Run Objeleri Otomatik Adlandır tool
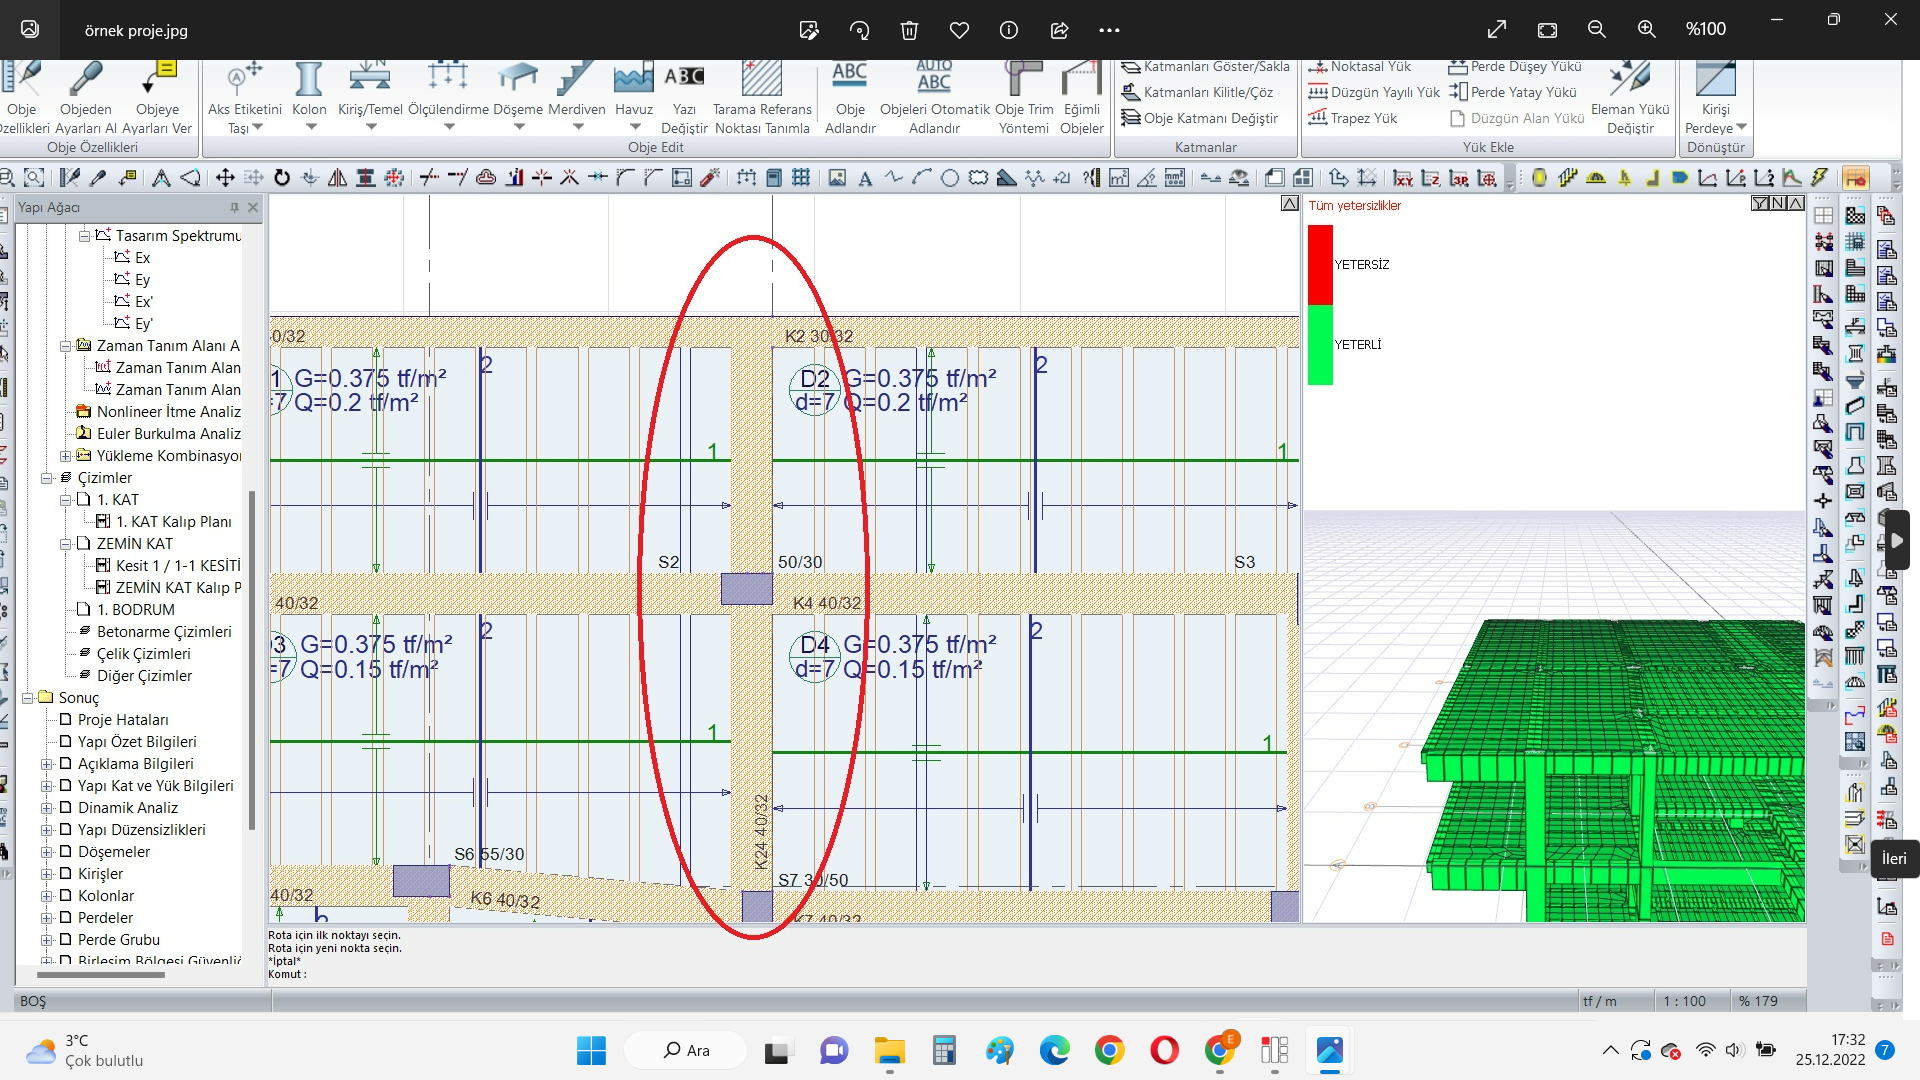 [x=934, y=98]
